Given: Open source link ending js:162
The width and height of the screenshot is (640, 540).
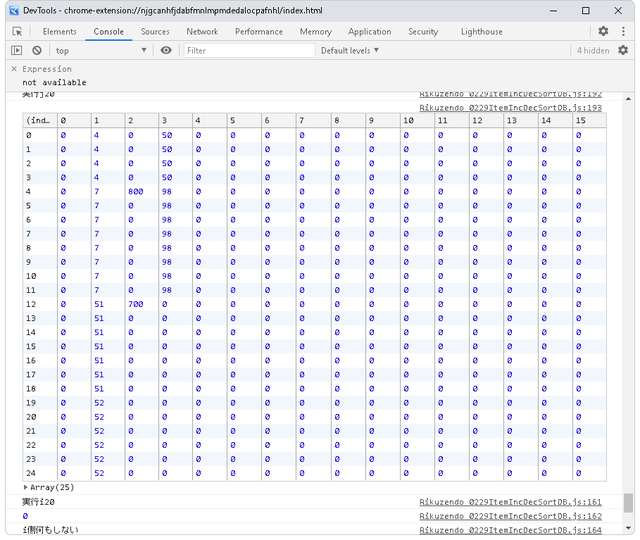Looking at the screenshot, I should (x=511, y=516).
